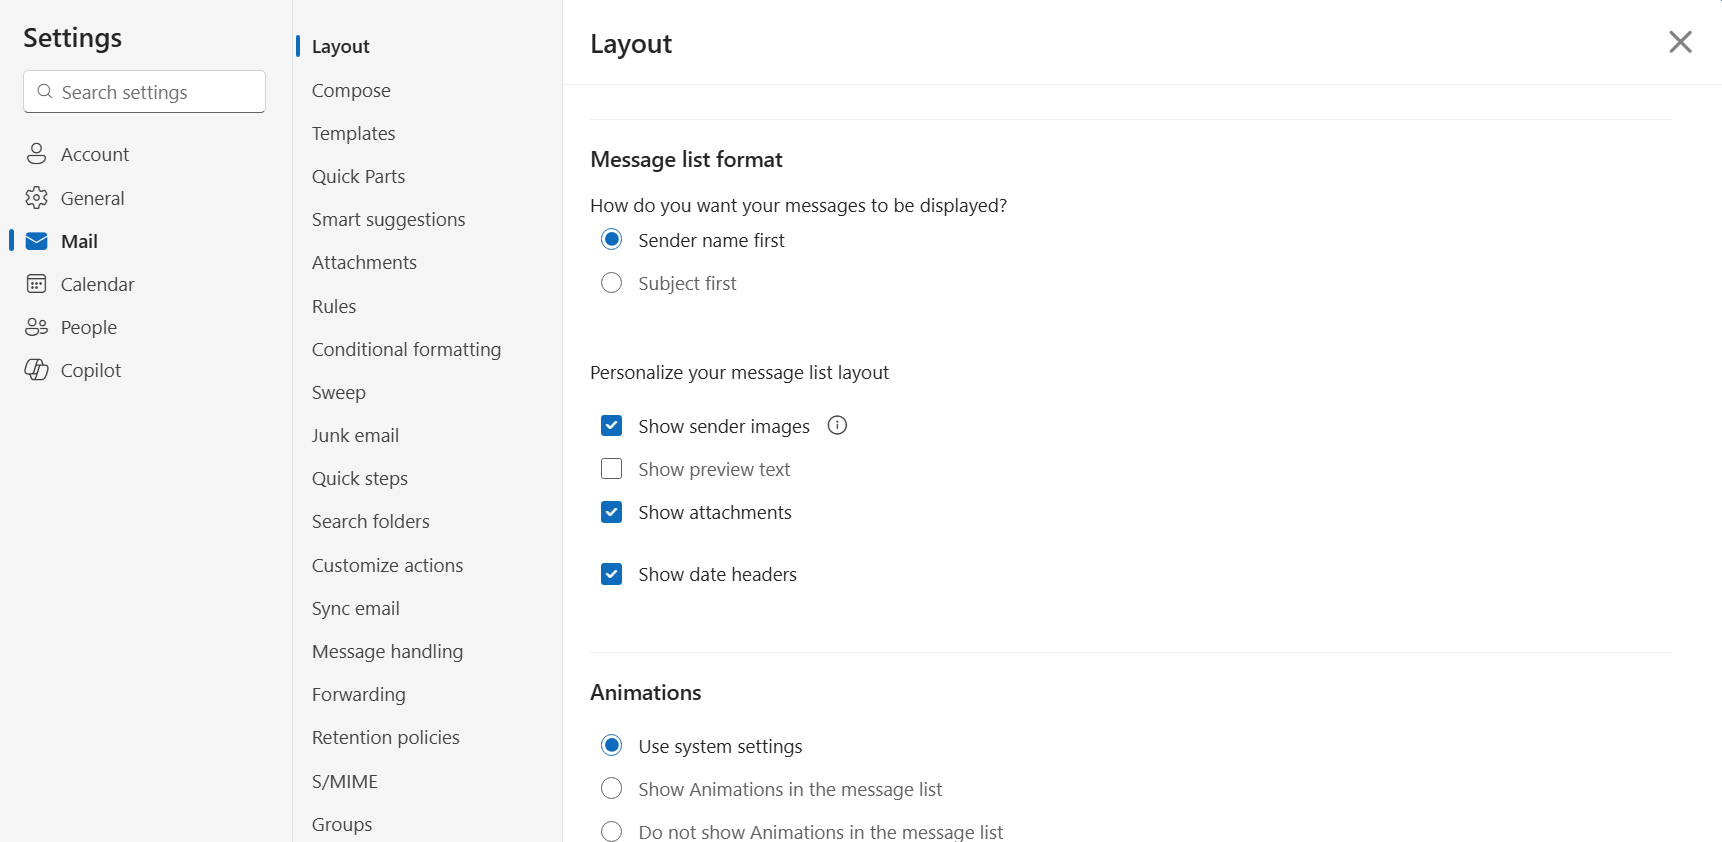Toggle Show date headers checkbox
1722x842 pixels.
(x=611, y=574)
